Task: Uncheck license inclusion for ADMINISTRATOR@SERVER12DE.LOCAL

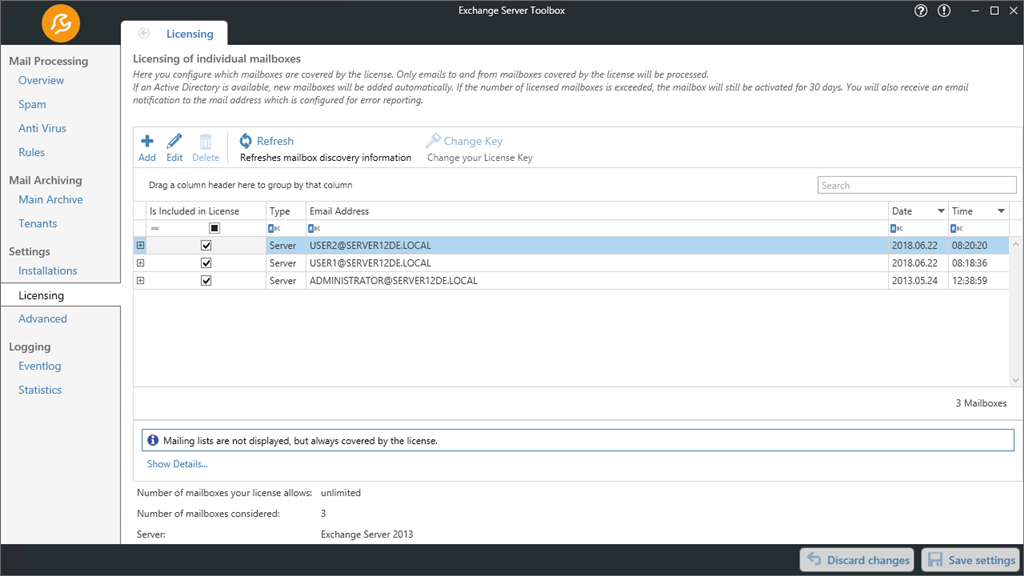Action: (206, 281)
